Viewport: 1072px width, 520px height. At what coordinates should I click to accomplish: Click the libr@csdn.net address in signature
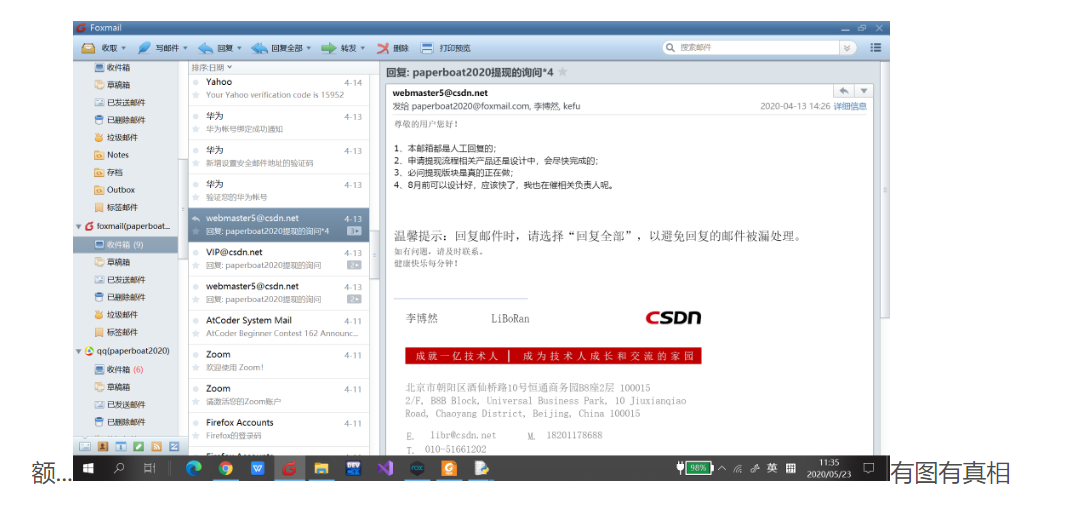tap(463, 435)
